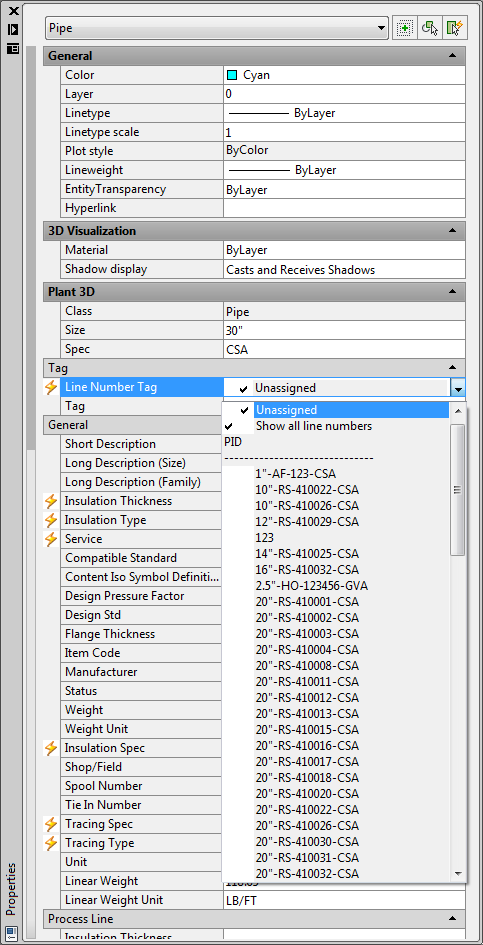Click the EntityTransparency ByLayer value
Screen dimensions: 483x945
click(344, 189)
